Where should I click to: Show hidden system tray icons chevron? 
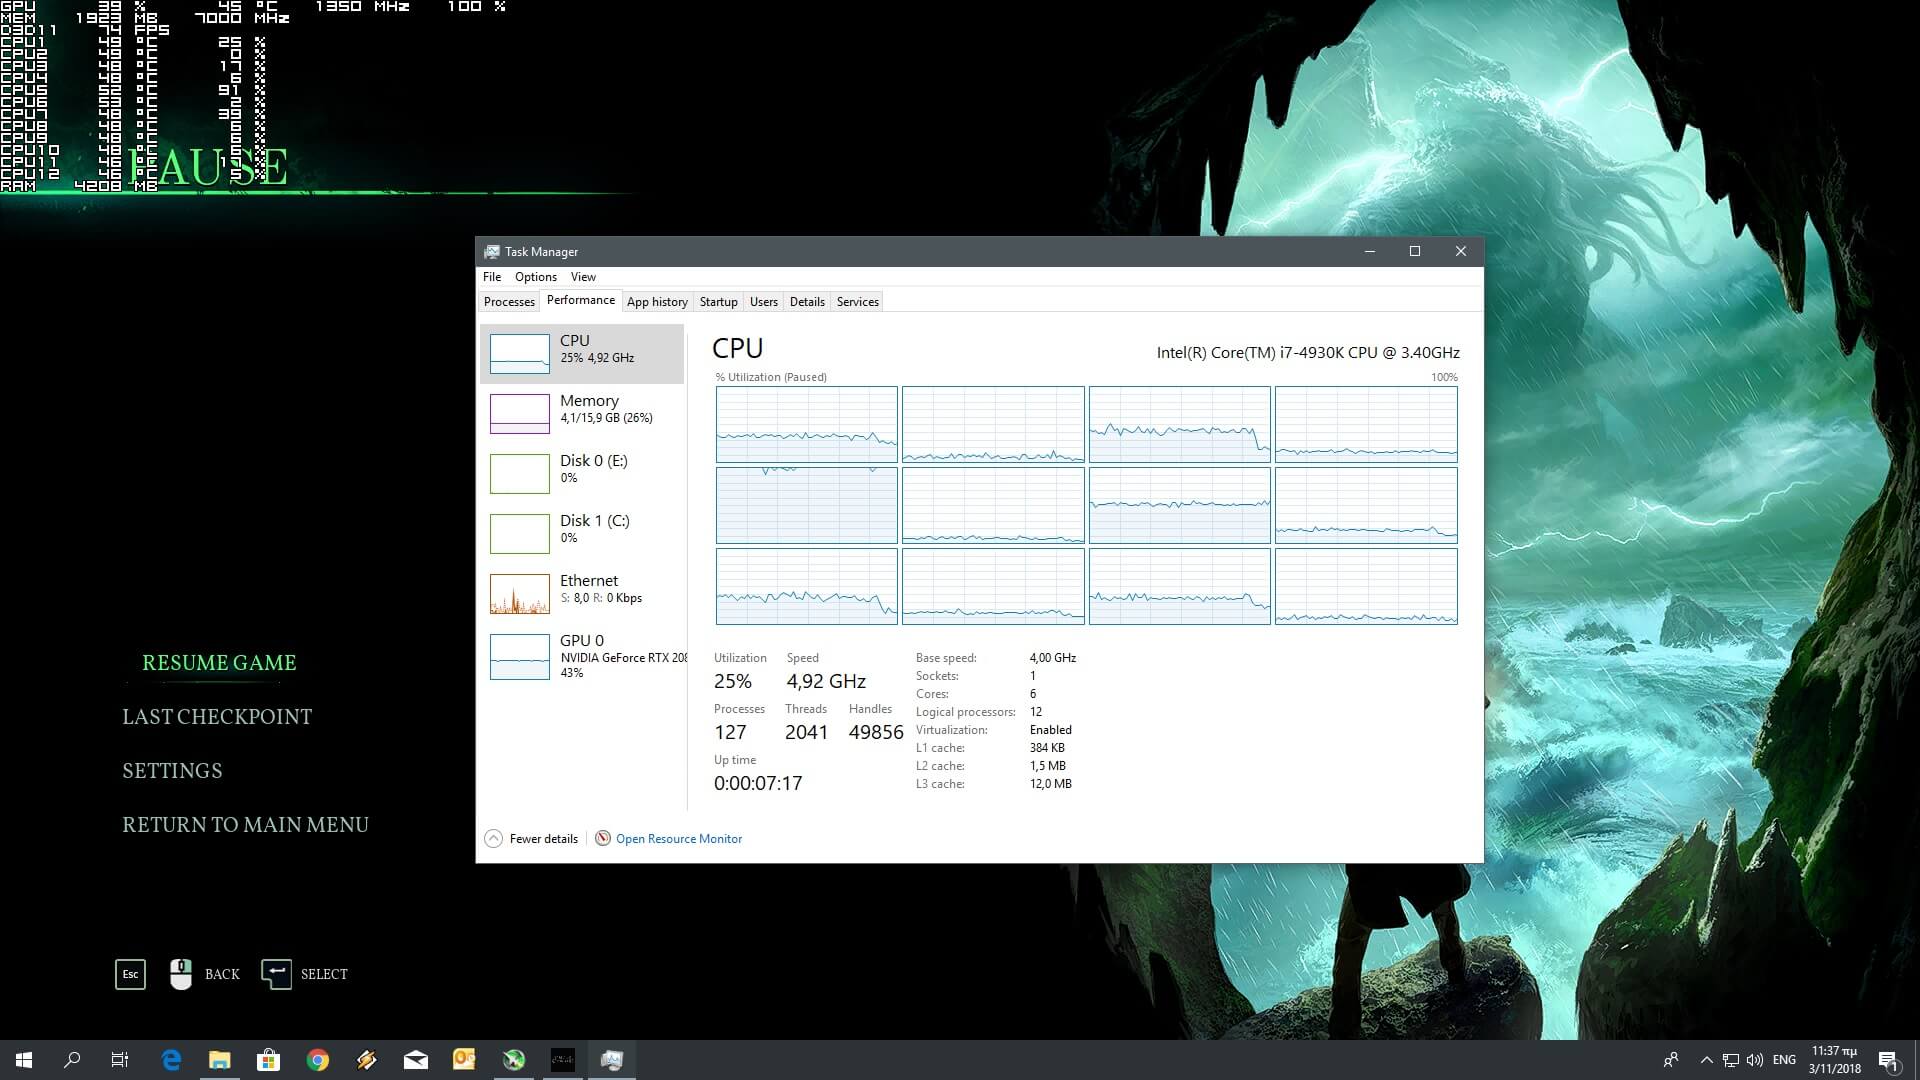[1706, 1060]
